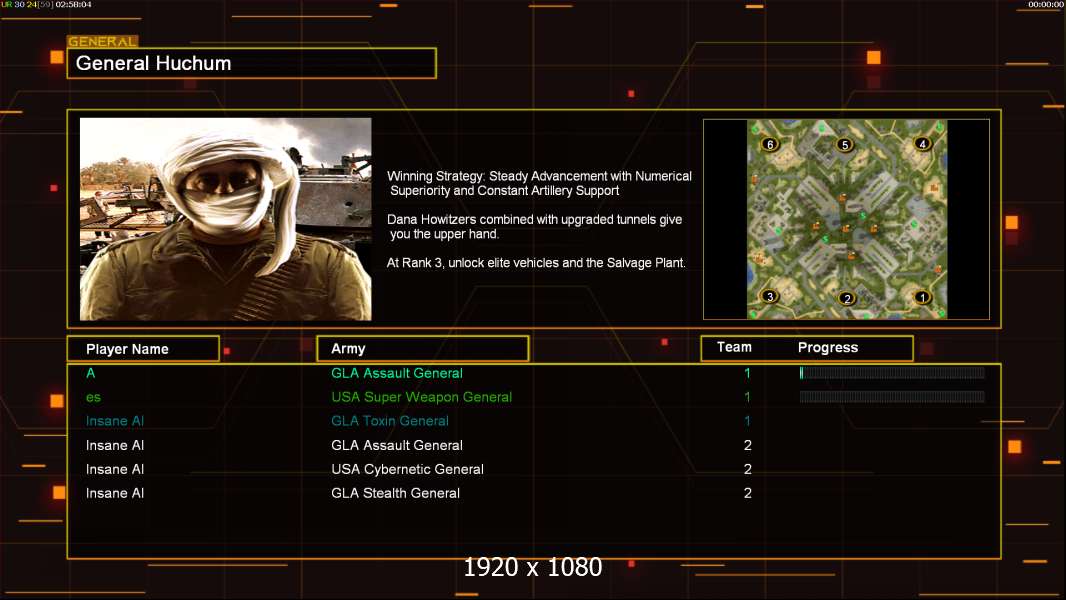1066x600 pixels.
Task: Select the GLA Toxin General entry
Action: coord(390,421)
